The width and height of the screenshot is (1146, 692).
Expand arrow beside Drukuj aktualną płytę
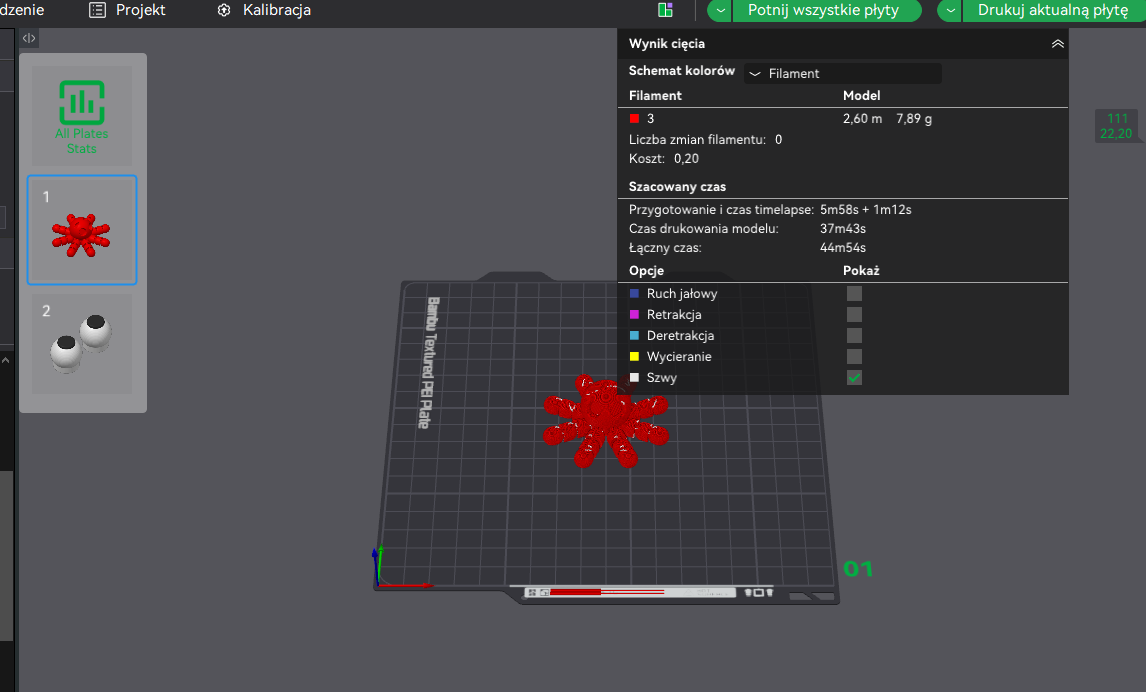pos(950,11)
